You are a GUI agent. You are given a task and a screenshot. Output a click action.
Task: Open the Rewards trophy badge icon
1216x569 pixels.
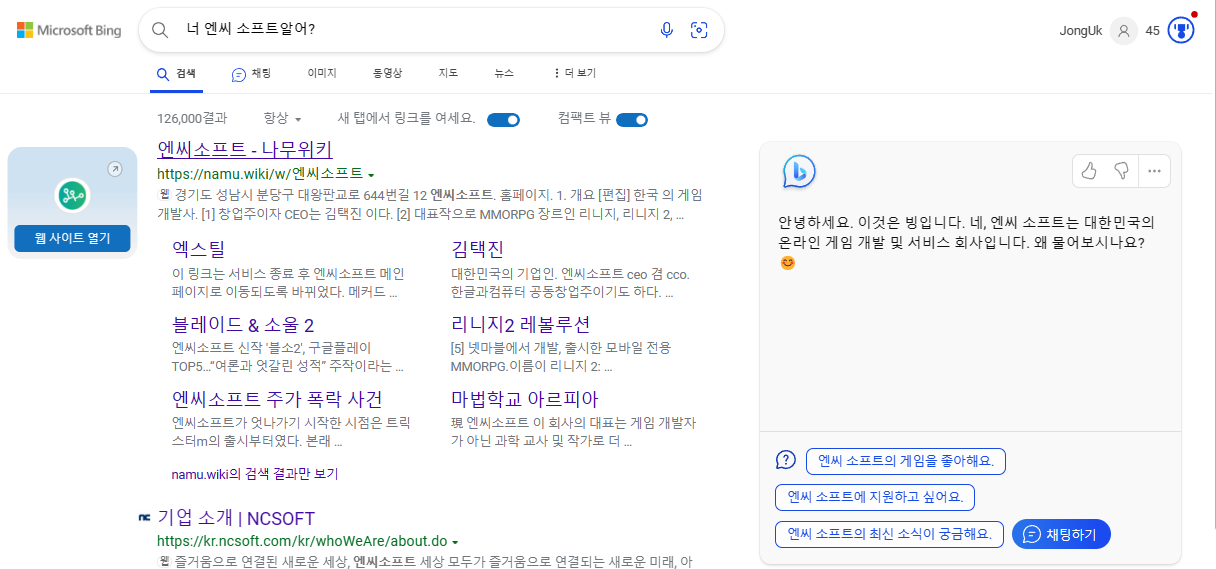pyautogui.click(x=1181, y=31)
